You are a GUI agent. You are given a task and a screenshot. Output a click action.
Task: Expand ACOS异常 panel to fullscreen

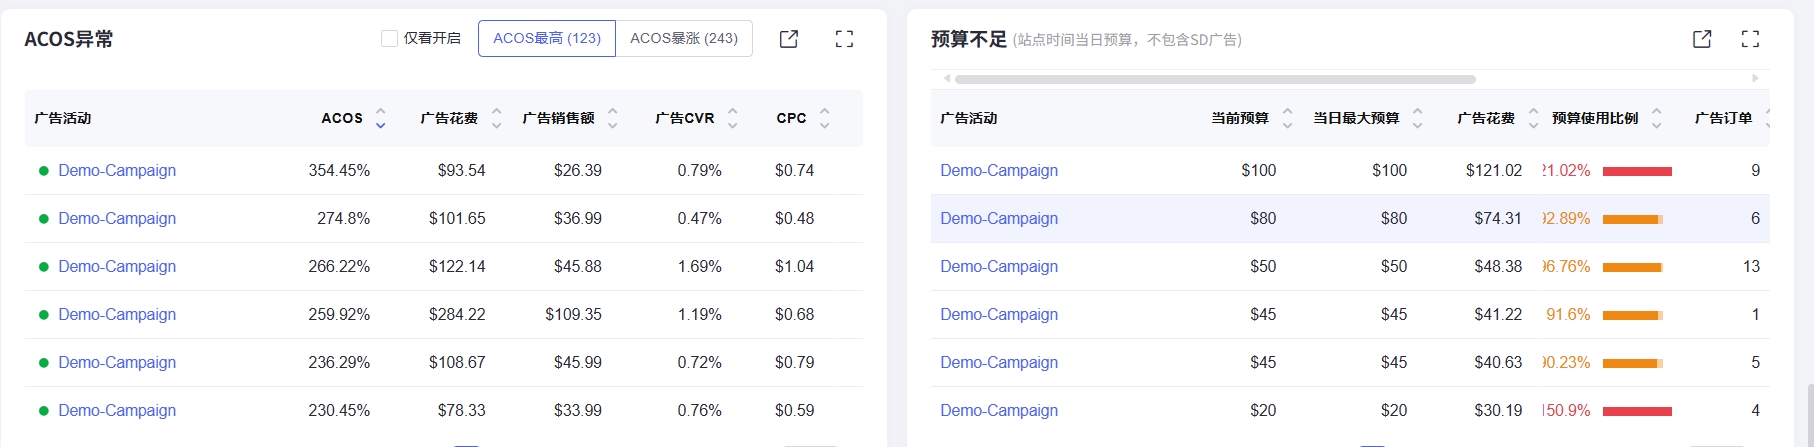[844, 39]
